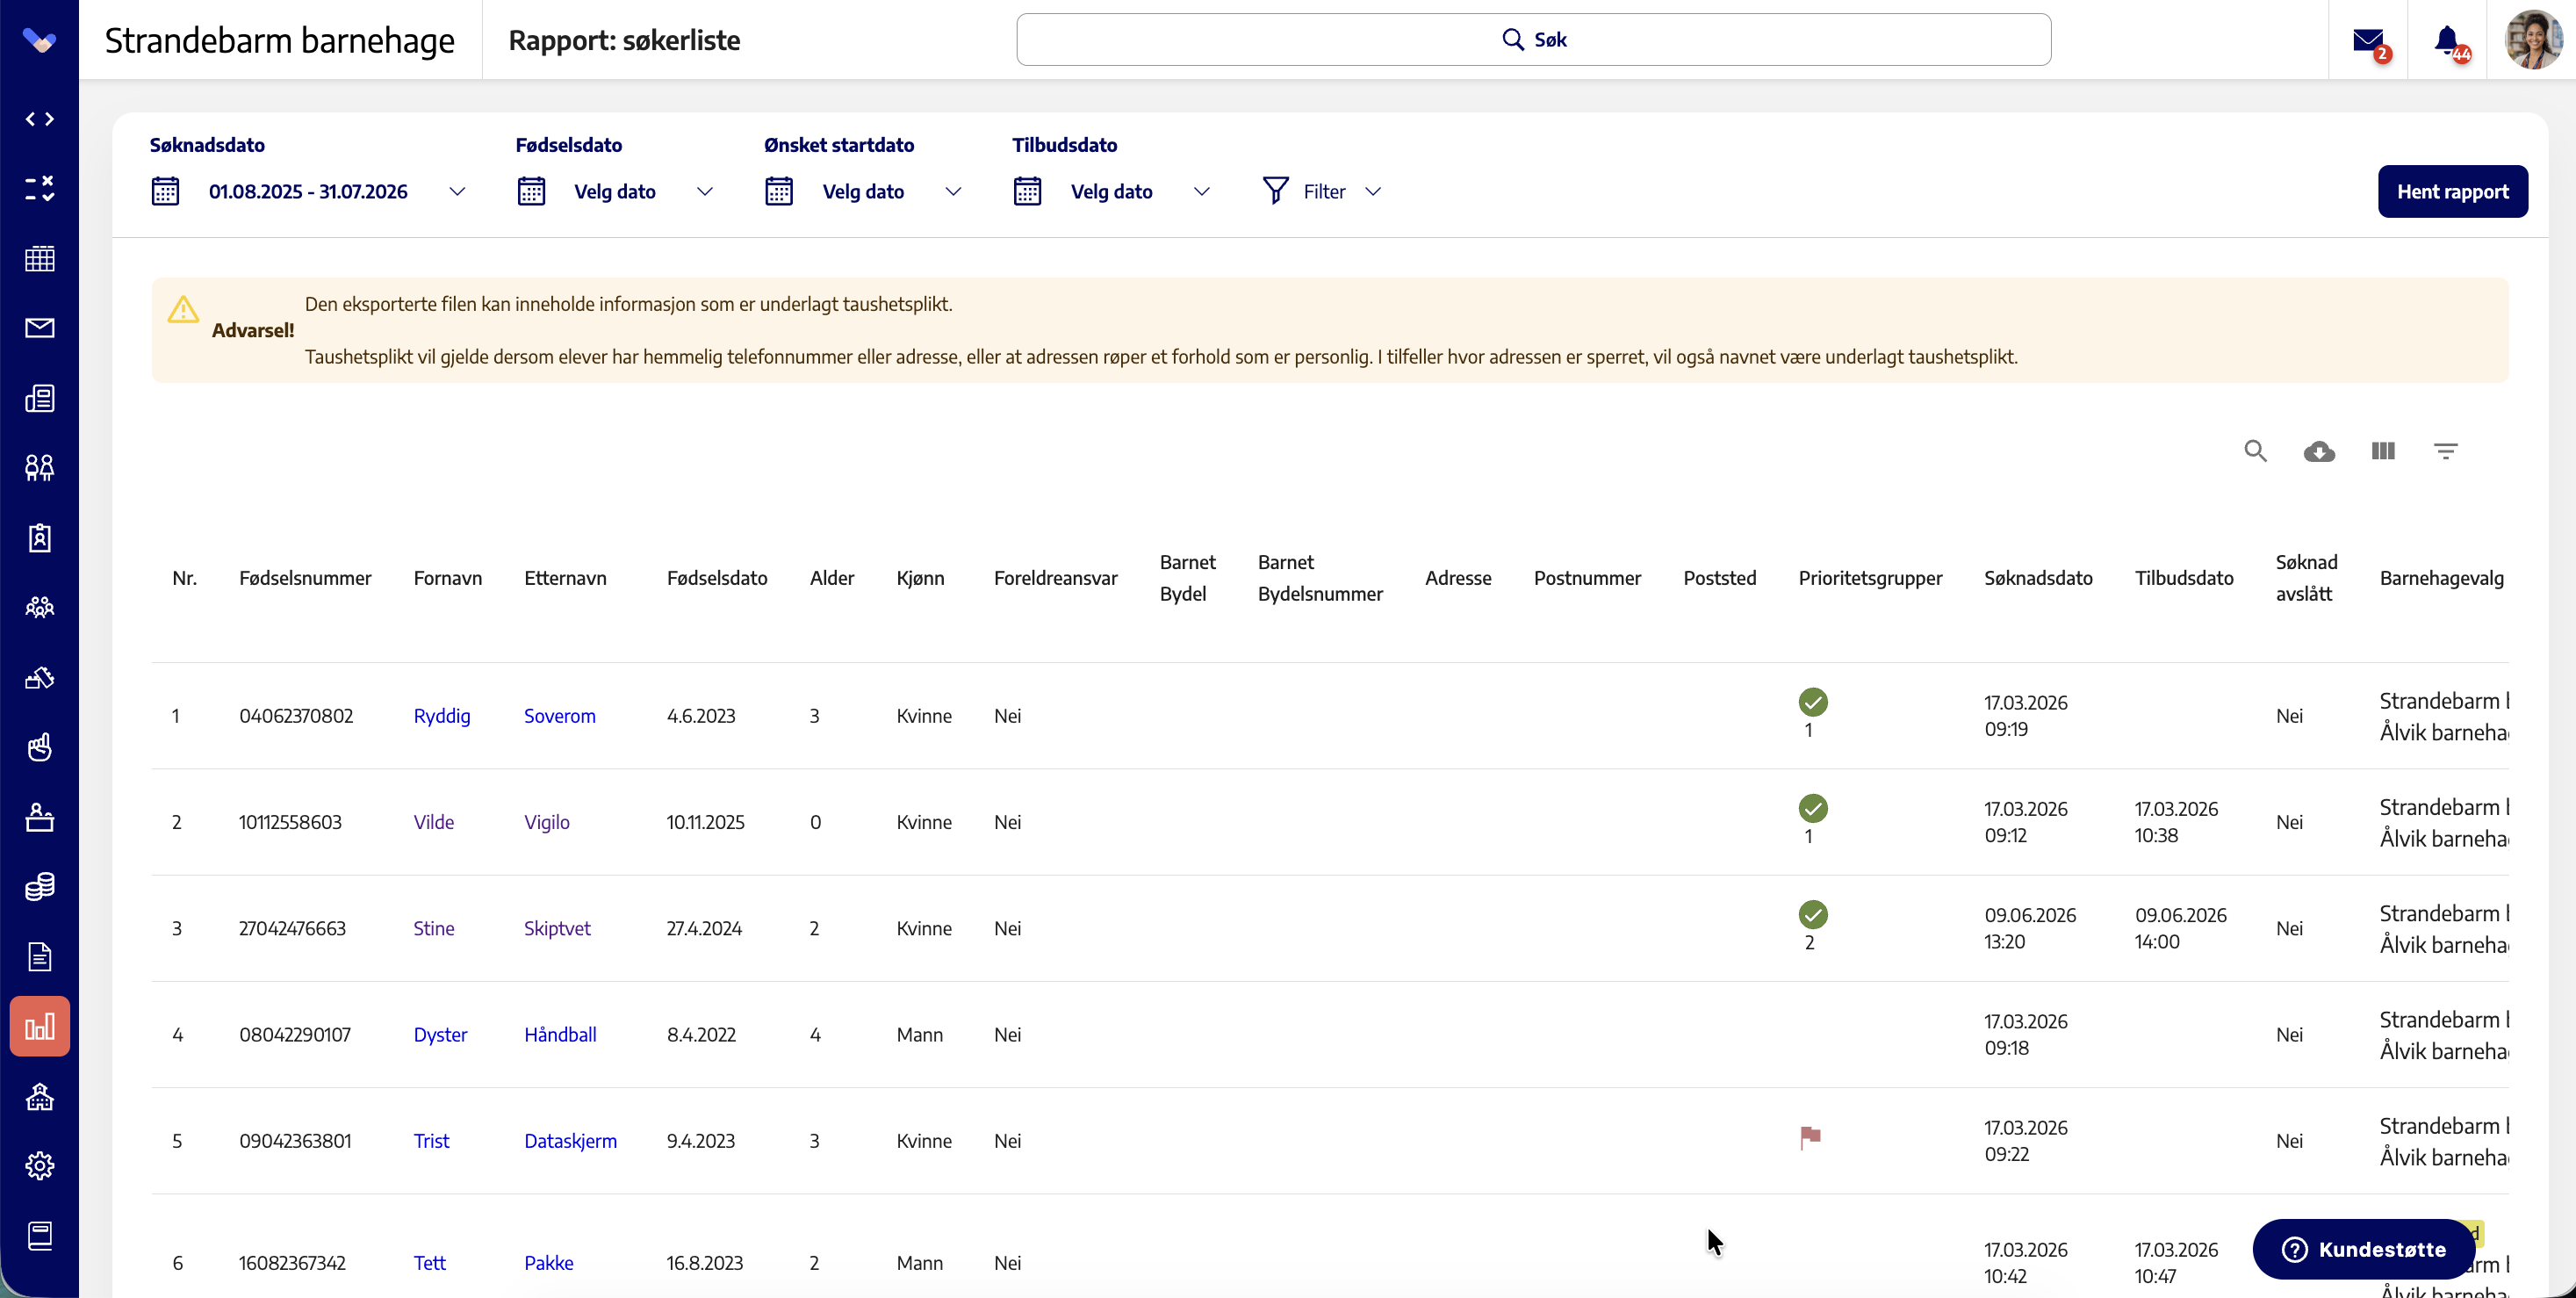The height and width of the screenshot is (1298, 2576).
Task: Click into the Søk search field
Action: point(1533,40)
